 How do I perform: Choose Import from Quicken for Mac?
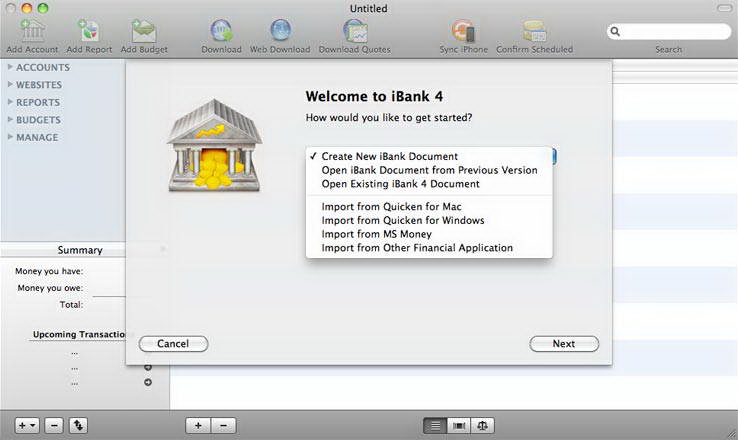pyautogui.click(x=429, y=207)
